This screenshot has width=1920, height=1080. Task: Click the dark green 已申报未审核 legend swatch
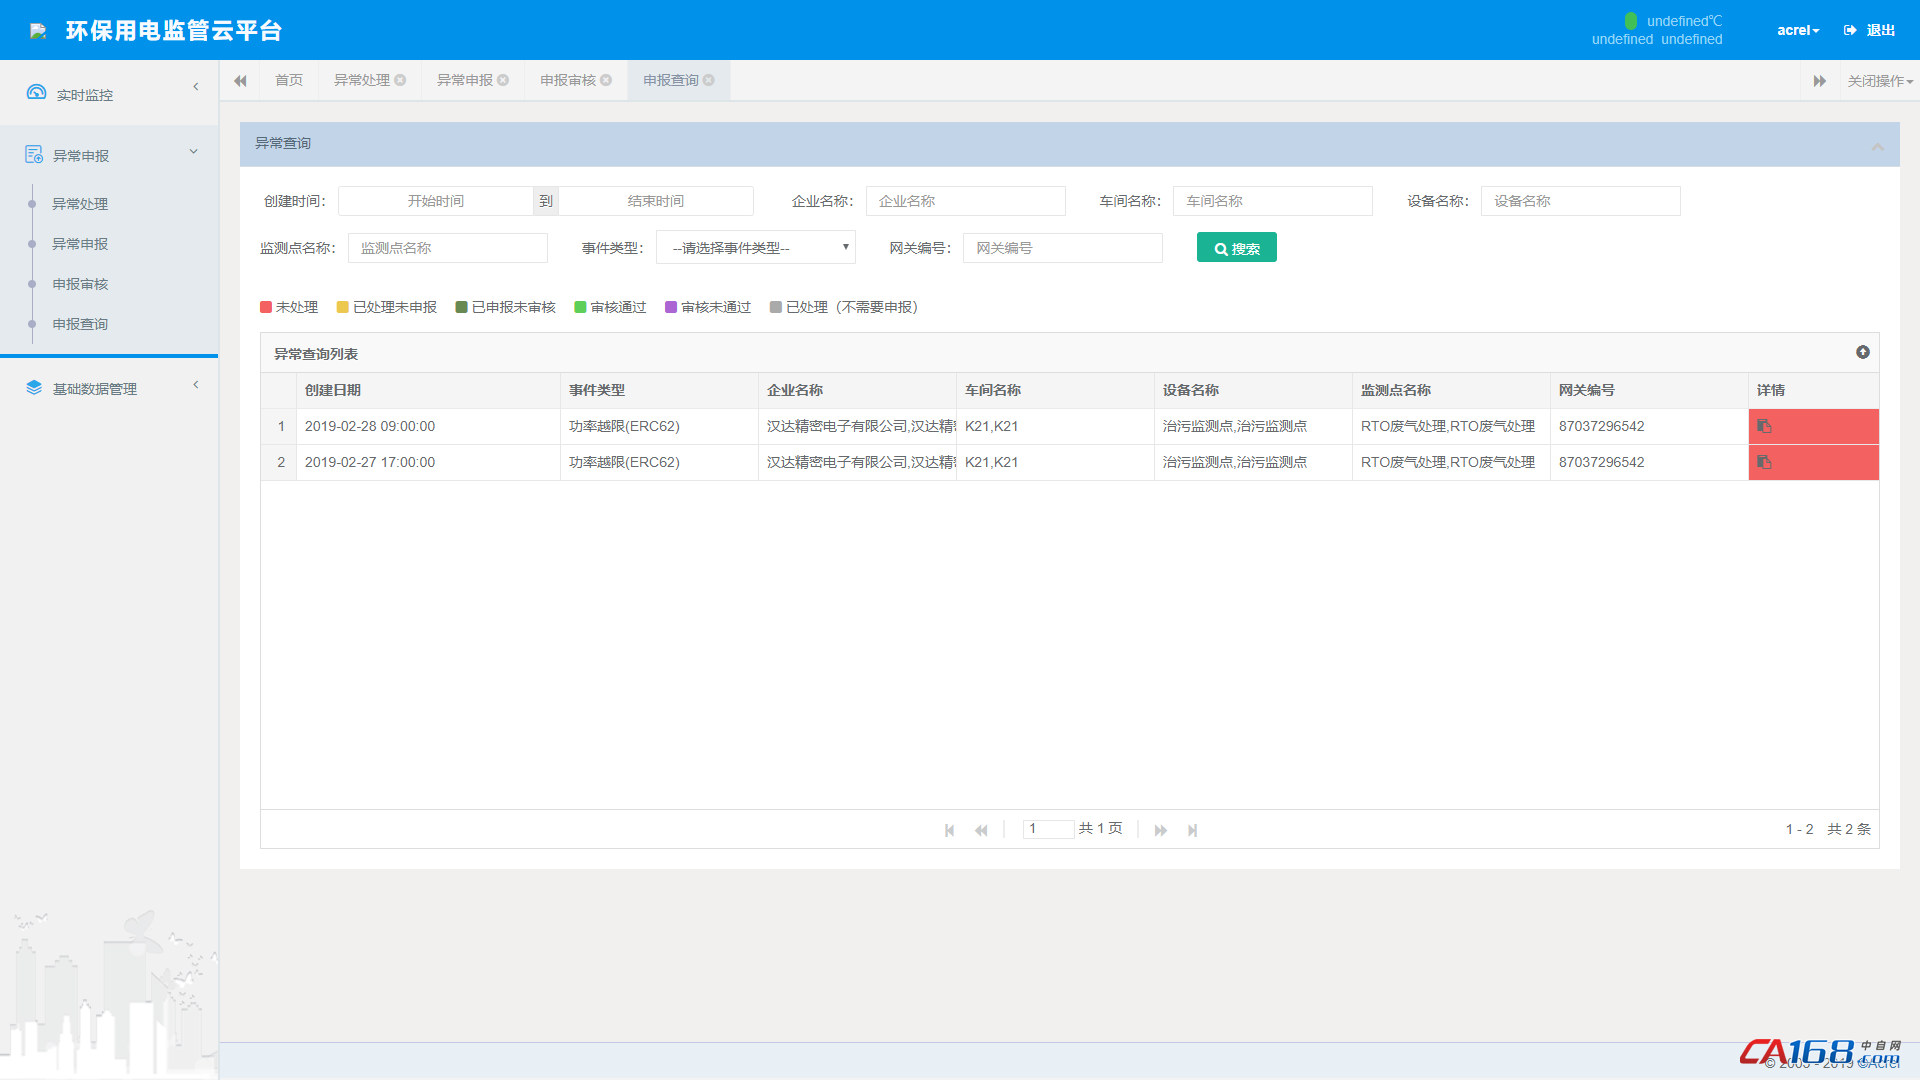(461, 307)
